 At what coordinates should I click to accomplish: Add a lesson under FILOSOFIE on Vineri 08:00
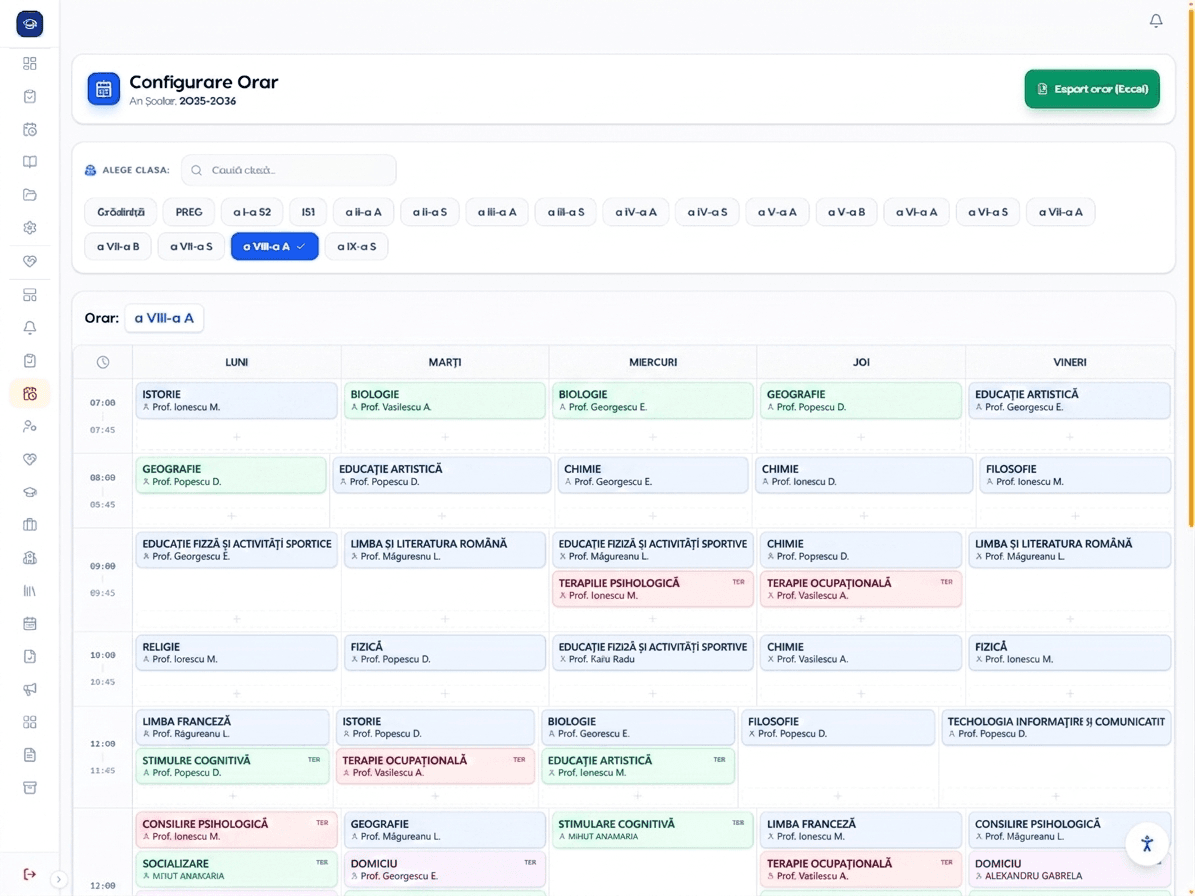point(1075,516)
